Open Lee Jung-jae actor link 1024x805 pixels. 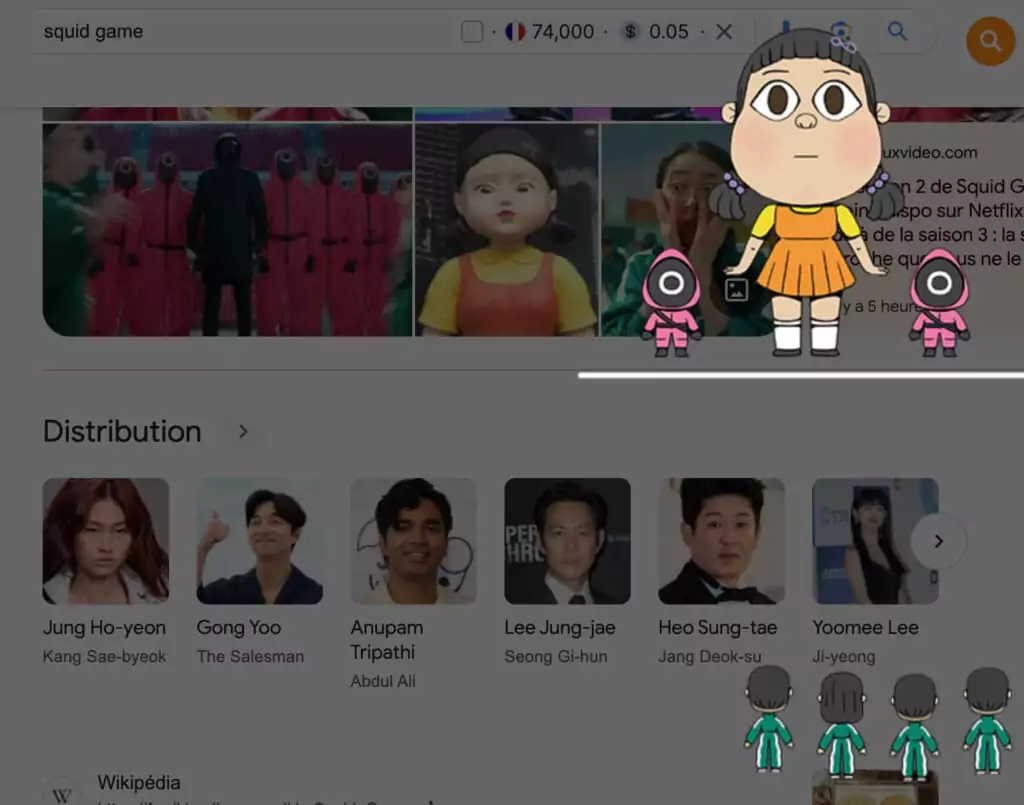click(560, 628)
